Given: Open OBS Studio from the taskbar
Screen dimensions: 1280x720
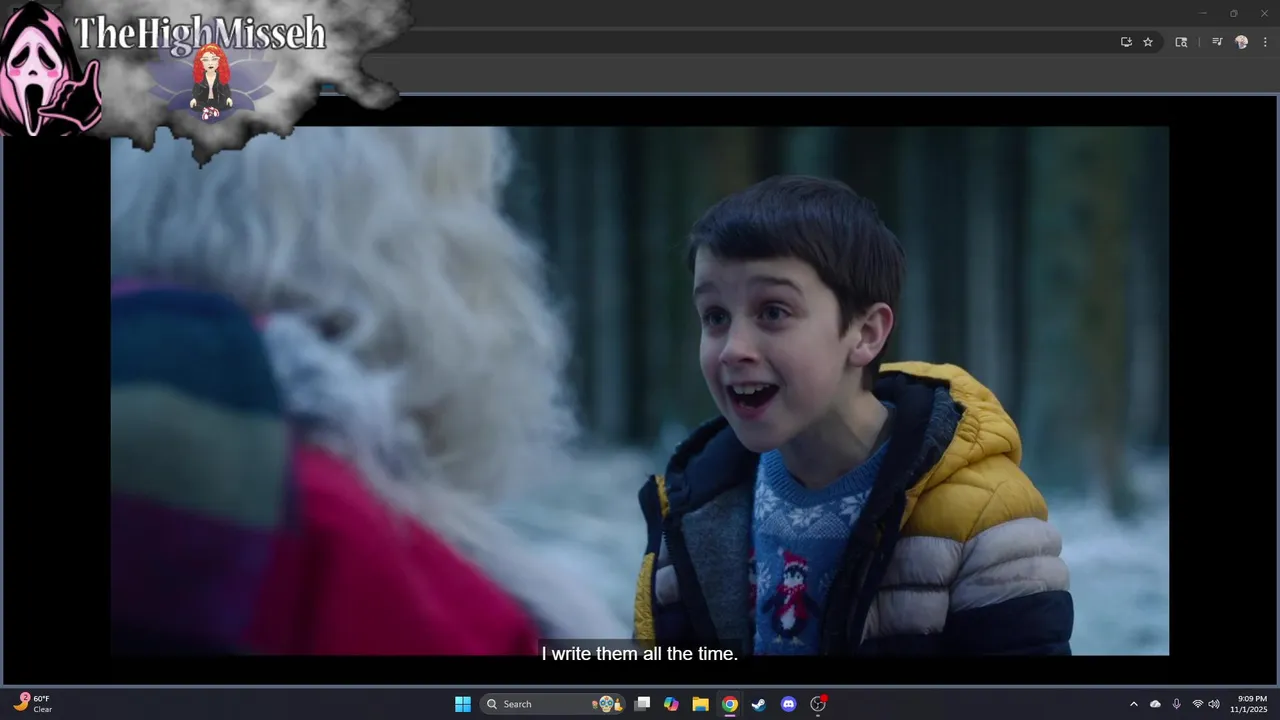Looking at the screenshot, I should pyautogui.click(x=818, y=704).
